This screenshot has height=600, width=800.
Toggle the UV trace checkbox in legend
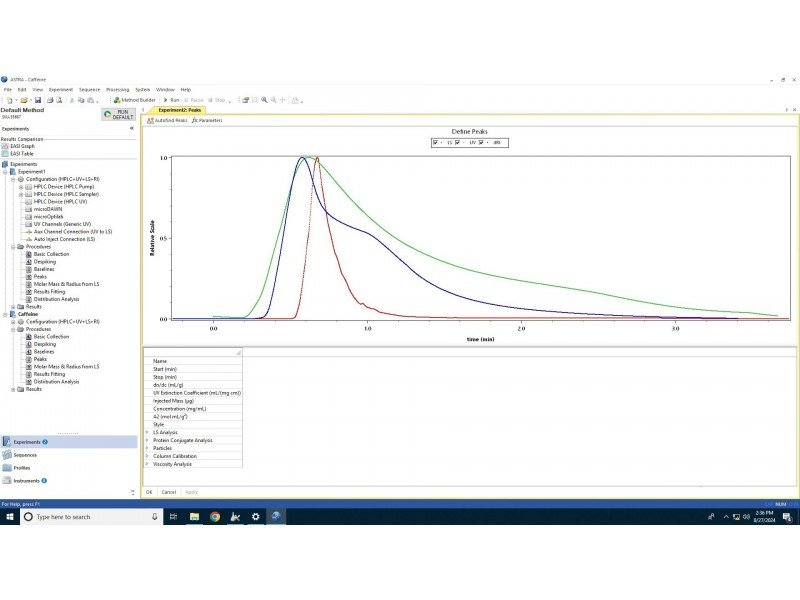[x=458, y=143]
